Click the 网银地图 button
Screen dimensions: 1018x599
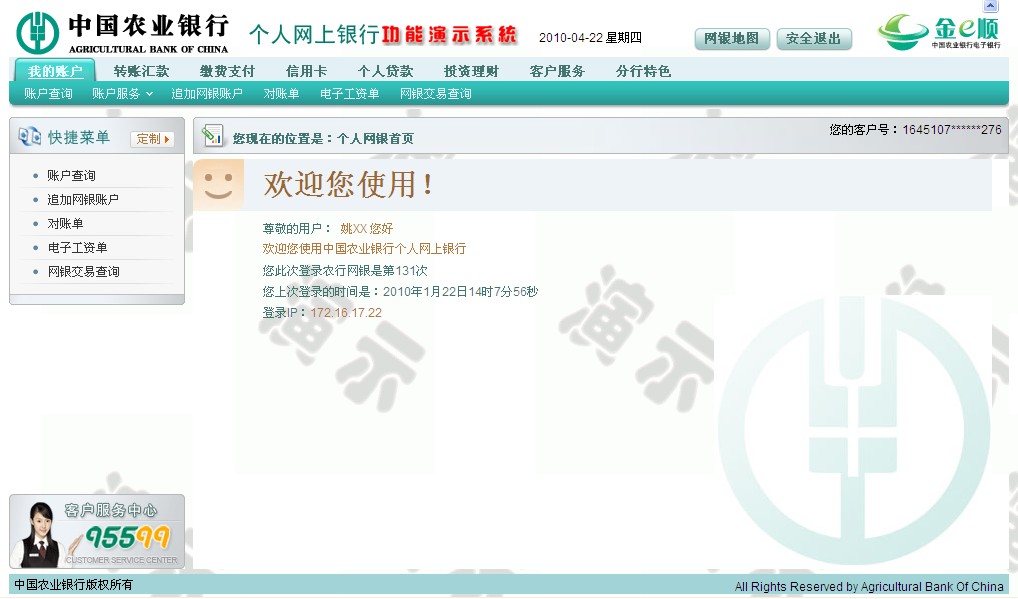pyautogui.click(x=732, y=39)
